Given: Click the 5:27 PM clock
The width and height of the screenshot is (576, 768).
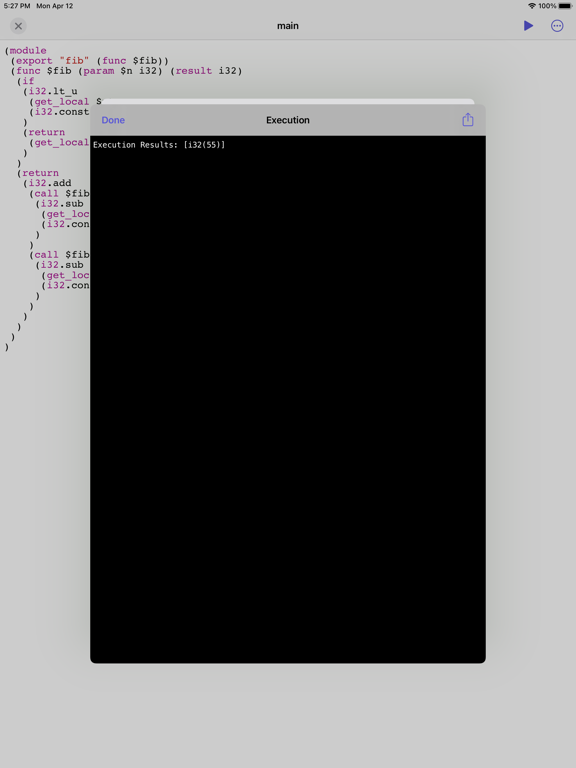Looking at the screenshot, I should click(17, 6).
